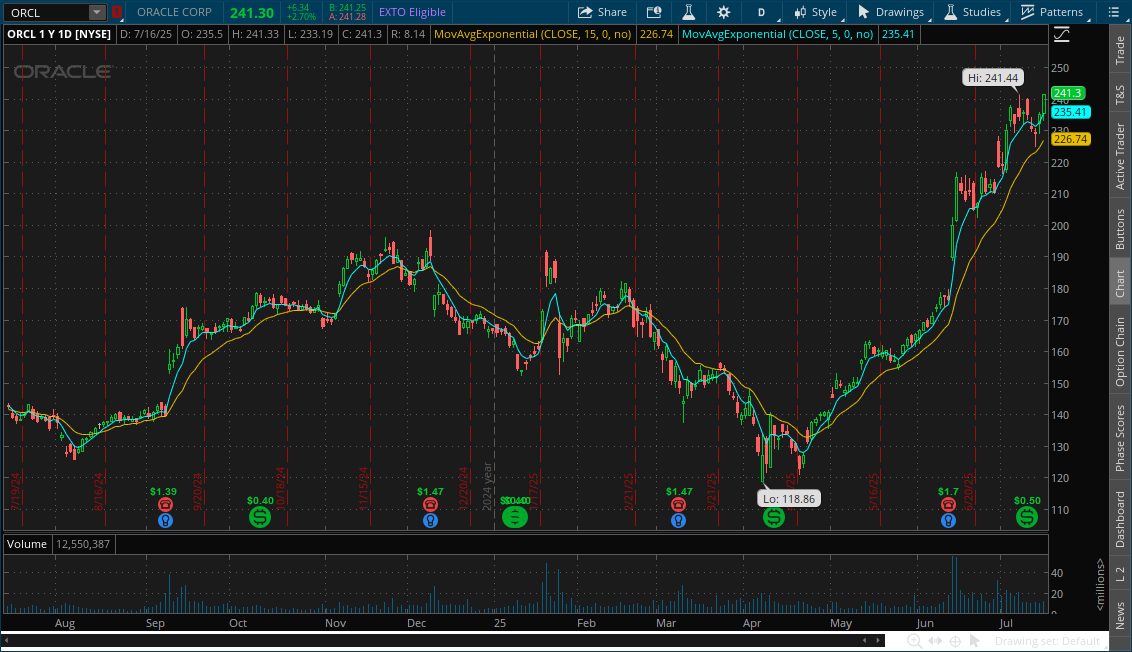Click the crosshair icon at bottom
Viewport: 1132px width, 652px height.
coord(955,641)
